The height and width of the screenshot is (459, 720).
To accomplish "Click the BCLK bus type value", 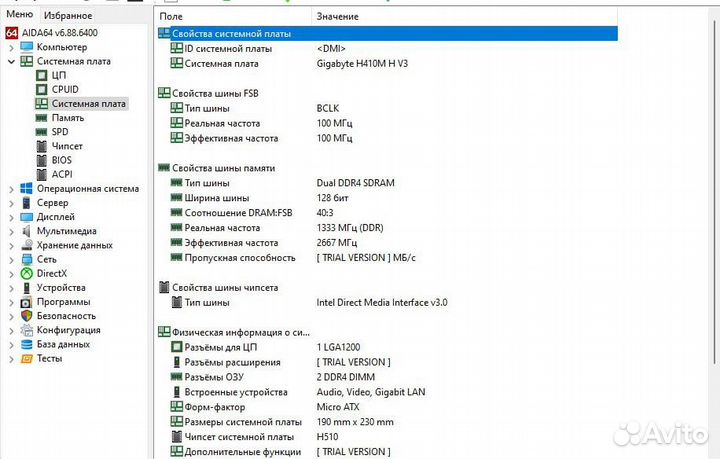I will [327, 108].
